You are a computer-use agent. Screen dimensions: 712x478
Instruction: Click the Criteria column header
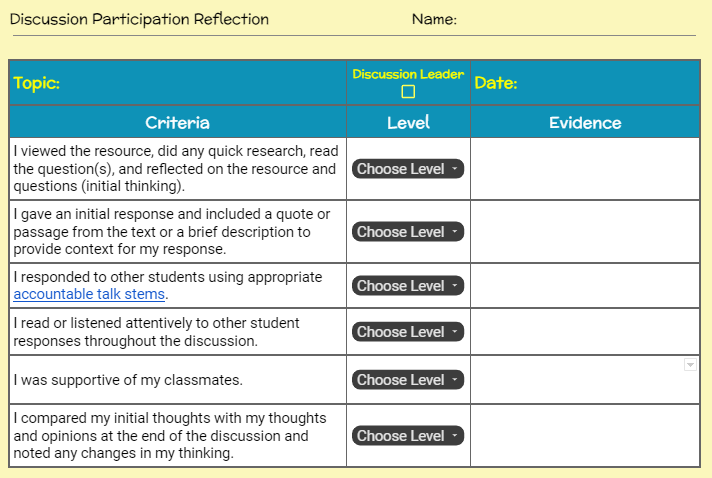point(178,123)
